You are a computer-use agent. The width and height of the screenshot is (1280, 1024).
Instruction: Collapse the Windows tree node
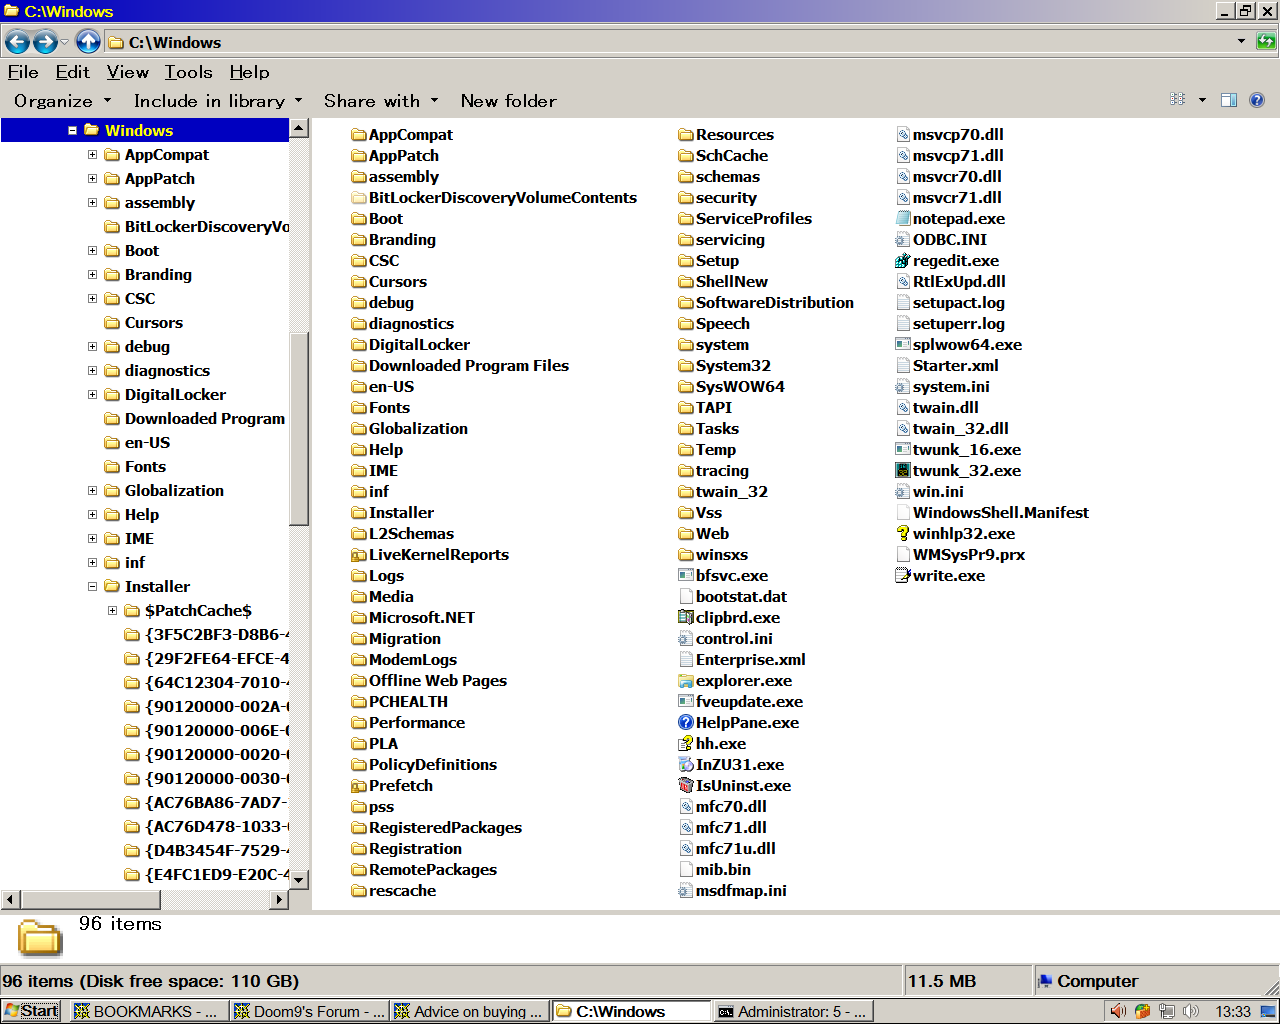tap(72, 131)
